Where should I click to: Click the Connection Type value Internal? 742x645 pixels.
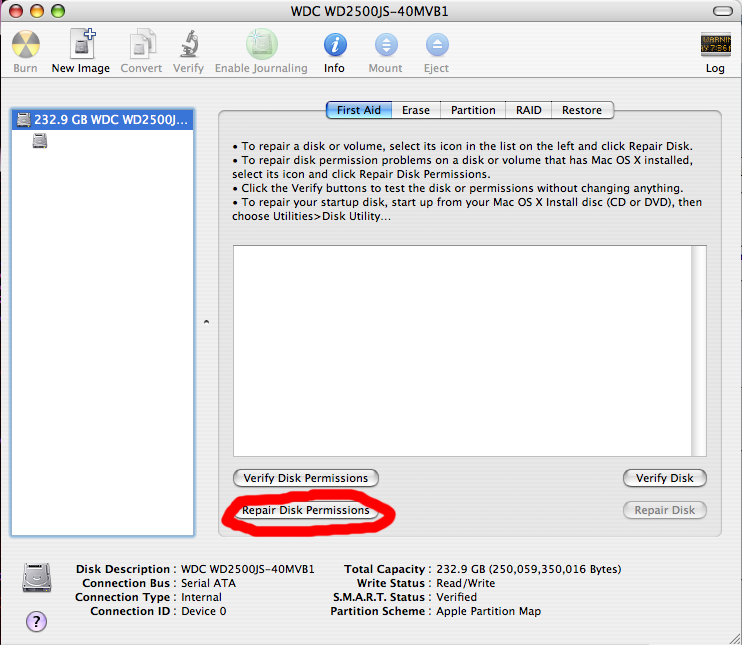click(x=202, y=597)
